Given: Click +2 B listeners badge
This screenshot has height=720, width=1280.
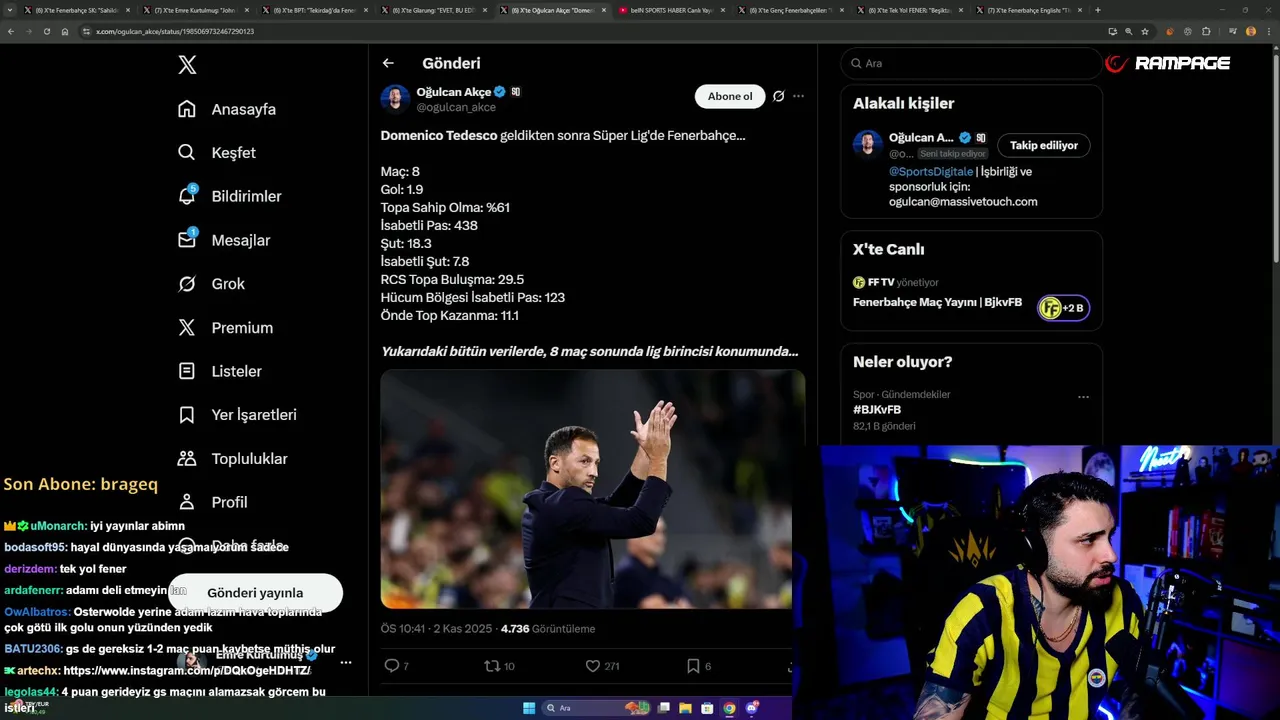Looking at the screenshot, I should tap(1064, 308).
